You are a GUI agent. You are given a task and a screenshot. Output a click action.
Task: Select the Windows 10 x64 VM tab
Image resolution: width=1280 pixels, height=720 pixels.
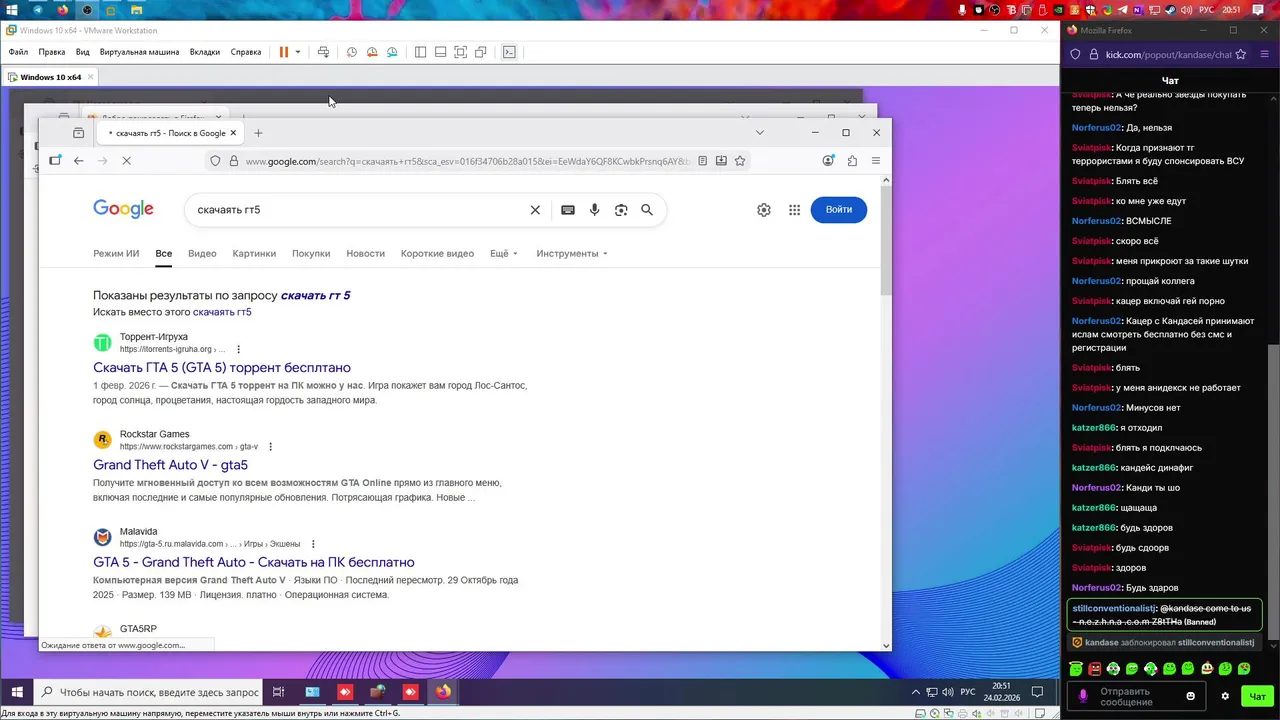[50, 77]
